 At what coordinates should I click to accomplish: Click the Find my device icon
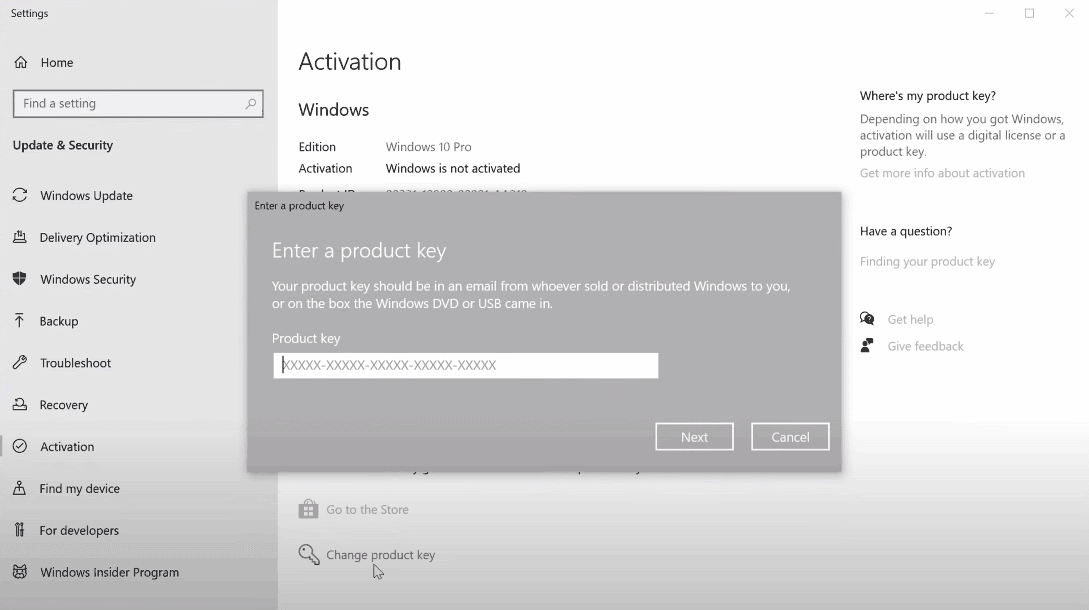click(19, 488)
